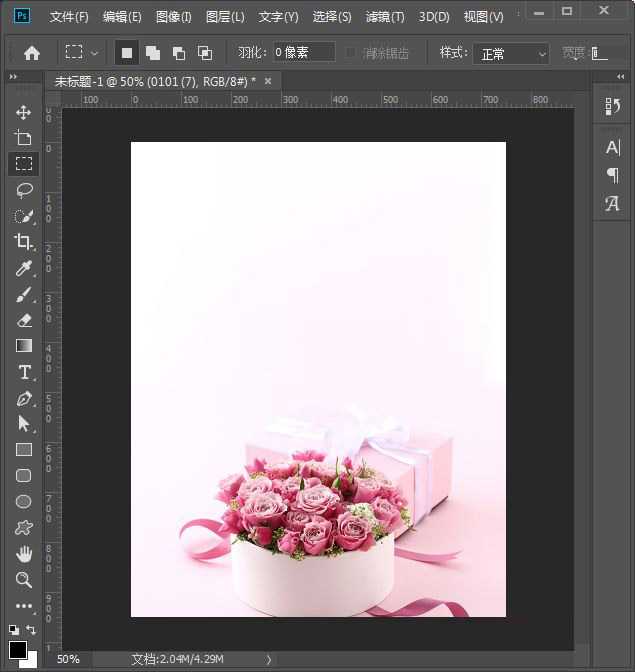Select the Zoom tool
Screen dimensions: 635x672
point(23,580)
